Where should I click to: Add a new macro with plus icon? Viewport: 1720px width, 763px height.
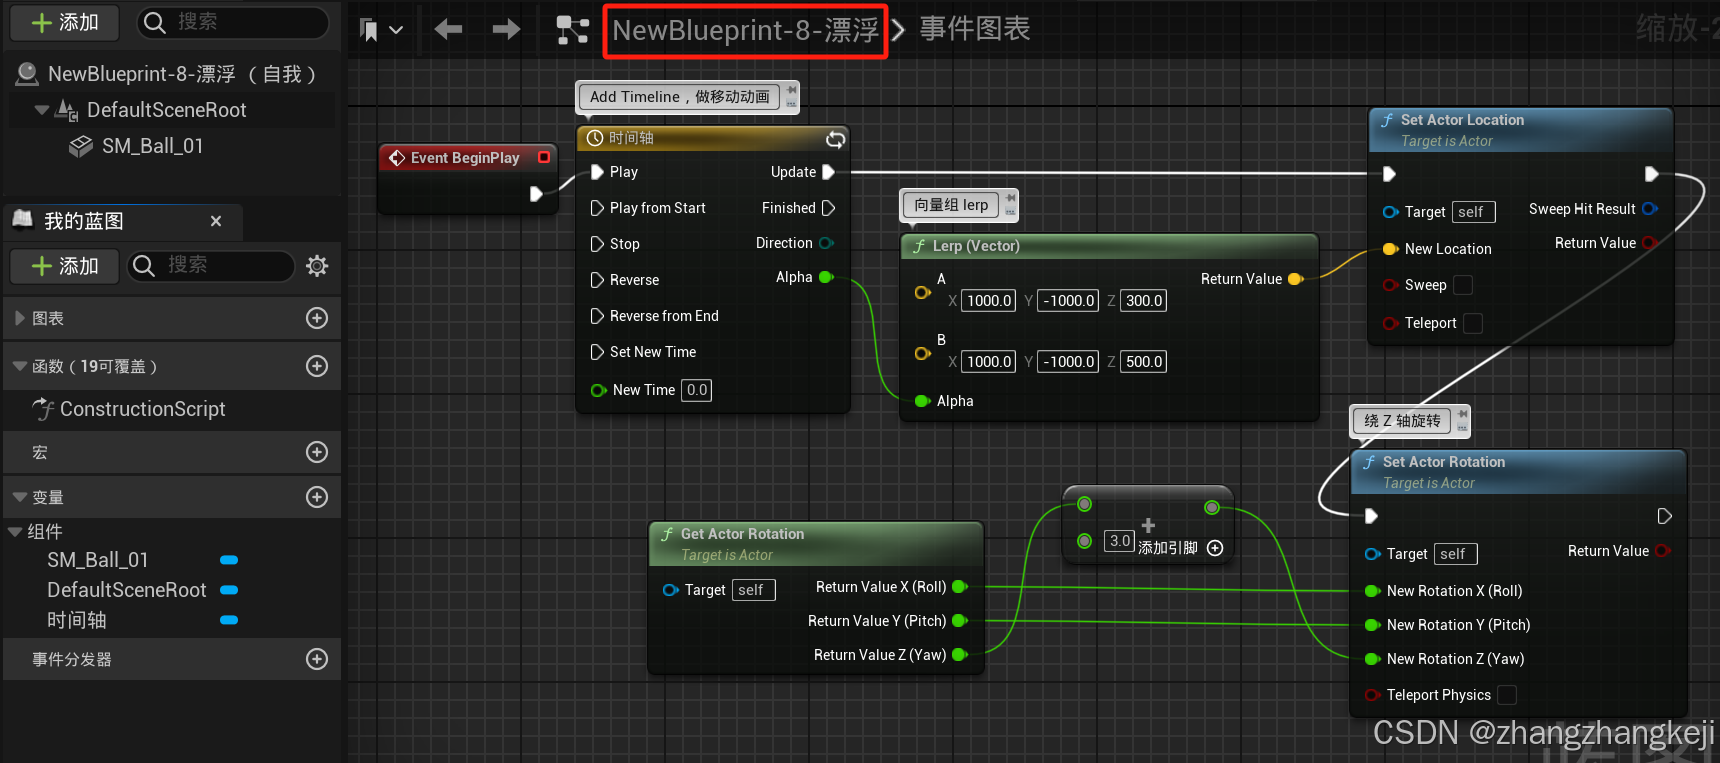click(317, 452)
